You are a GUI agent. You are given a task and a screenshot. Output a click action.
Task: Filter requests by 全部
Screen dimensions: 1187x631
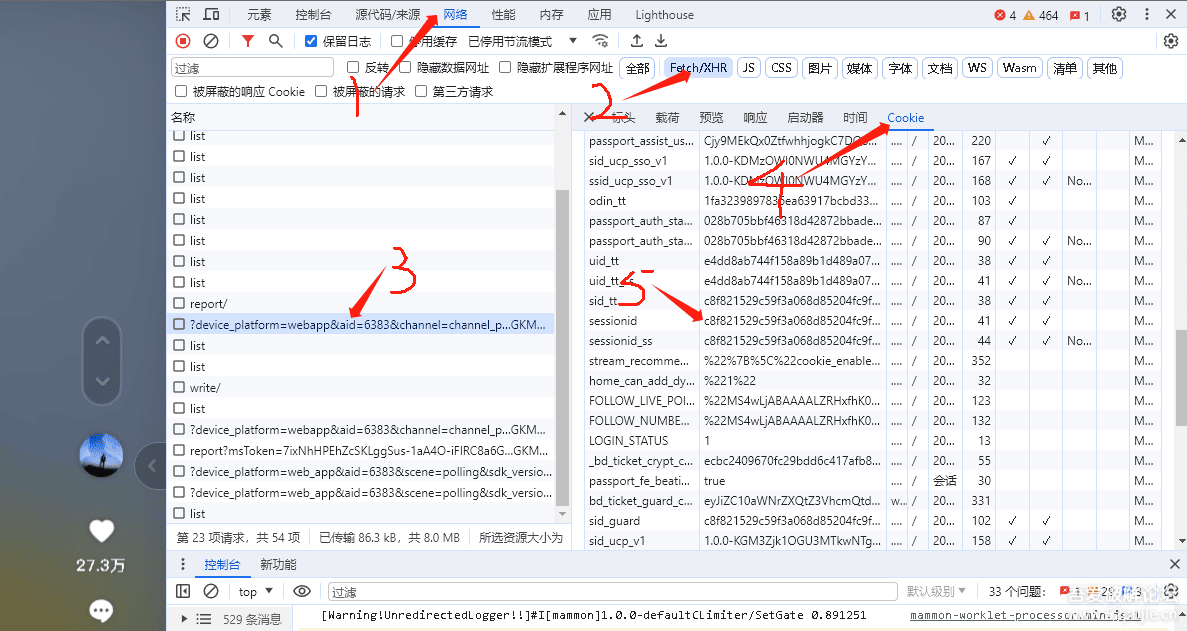(x=637, y=68)
